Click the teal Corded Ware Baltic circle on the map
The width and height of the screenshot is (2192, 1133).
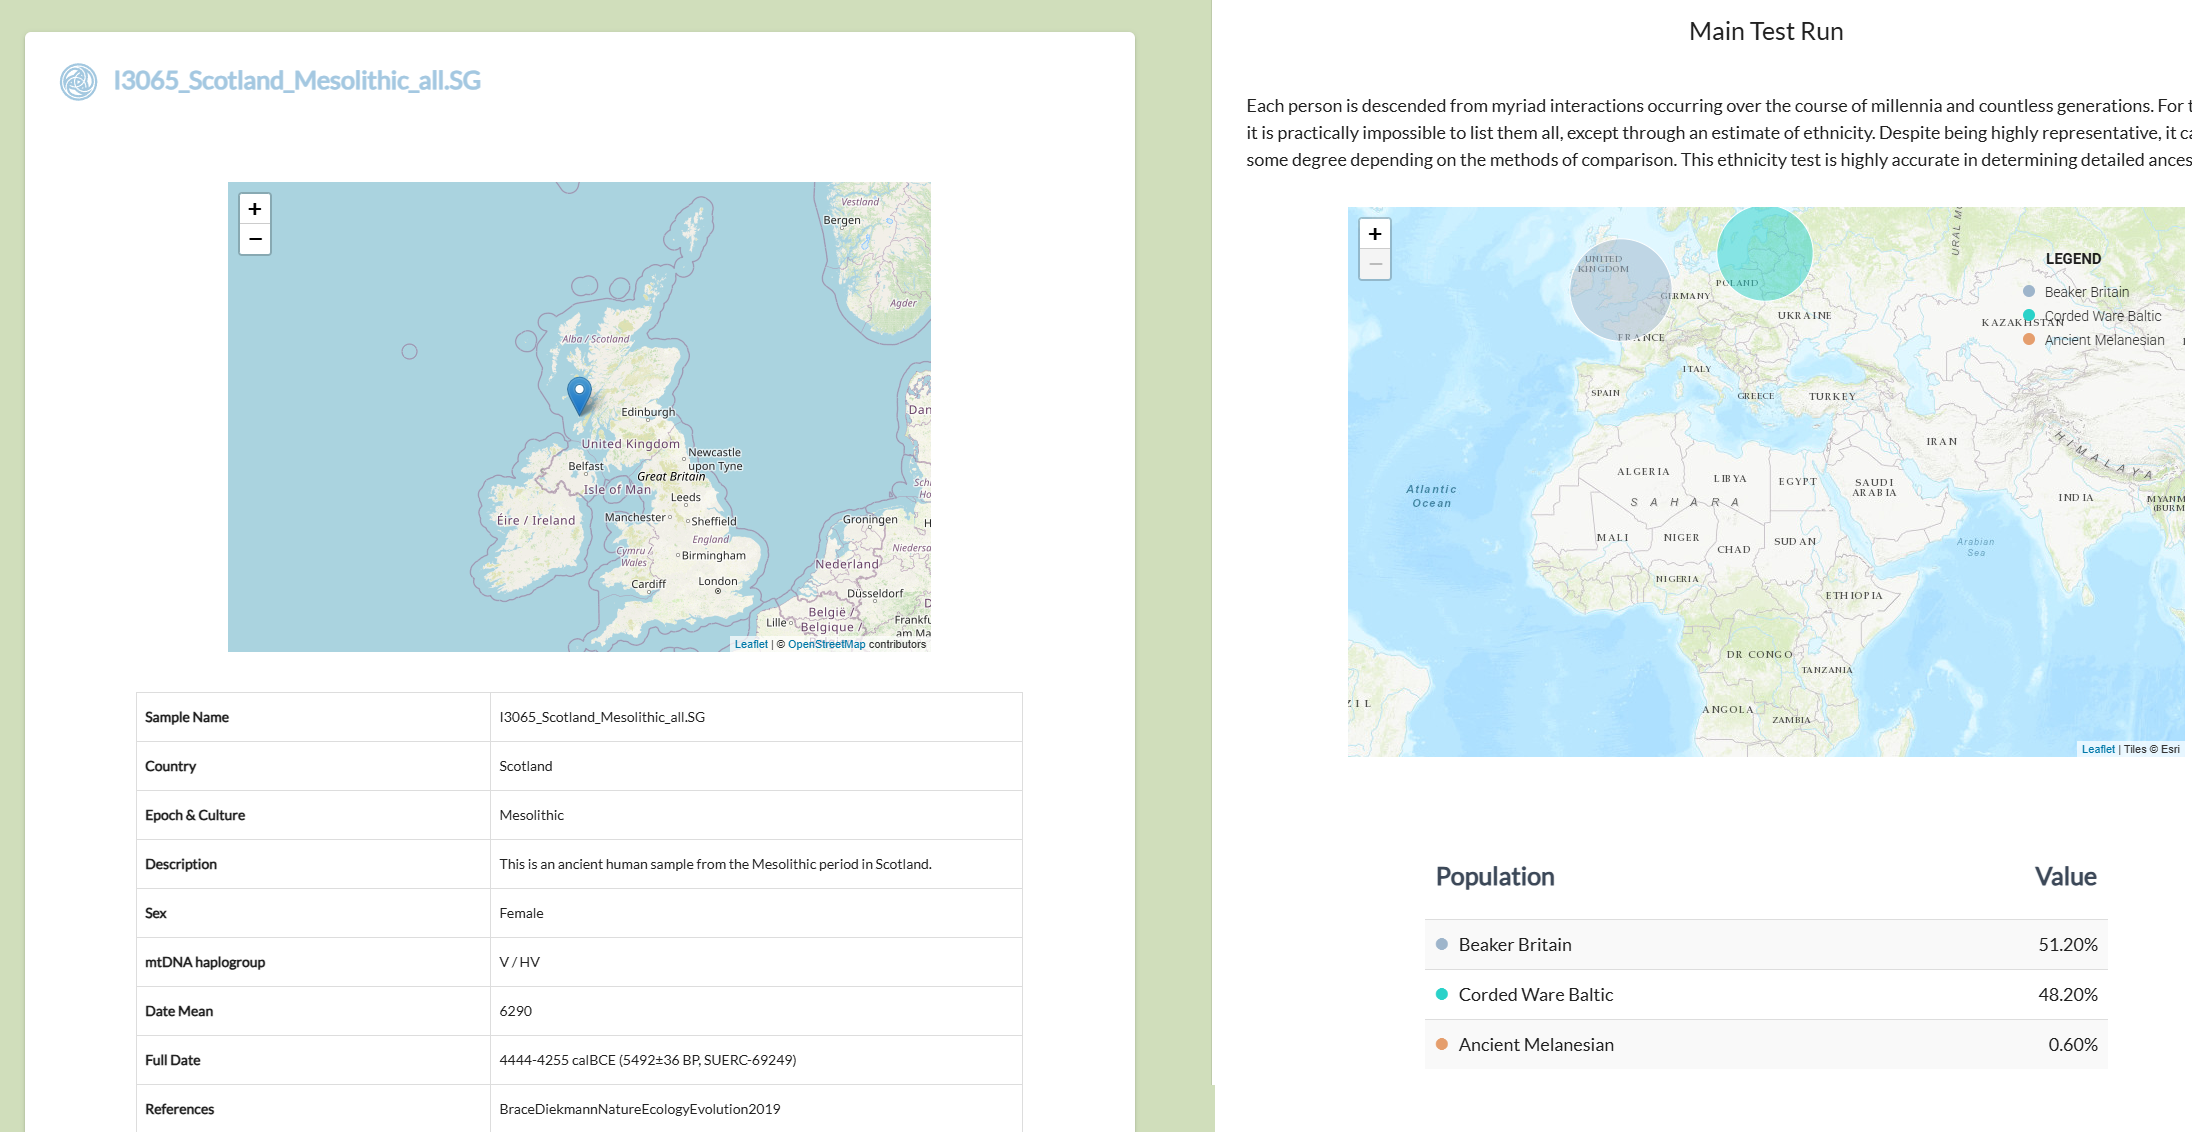[1764, 253]
